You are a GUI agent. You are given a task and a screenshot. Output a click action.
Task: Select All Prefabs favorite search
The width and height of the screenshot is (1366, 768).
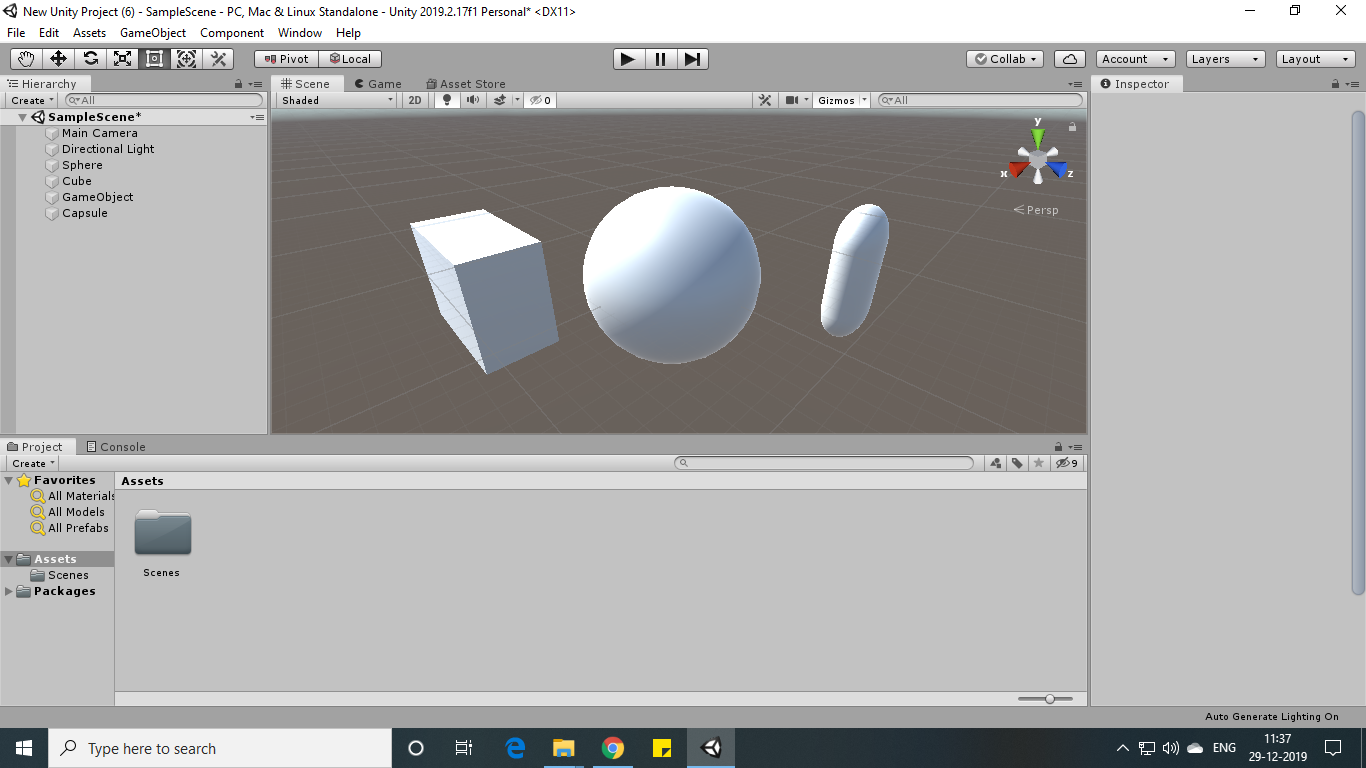70,528
